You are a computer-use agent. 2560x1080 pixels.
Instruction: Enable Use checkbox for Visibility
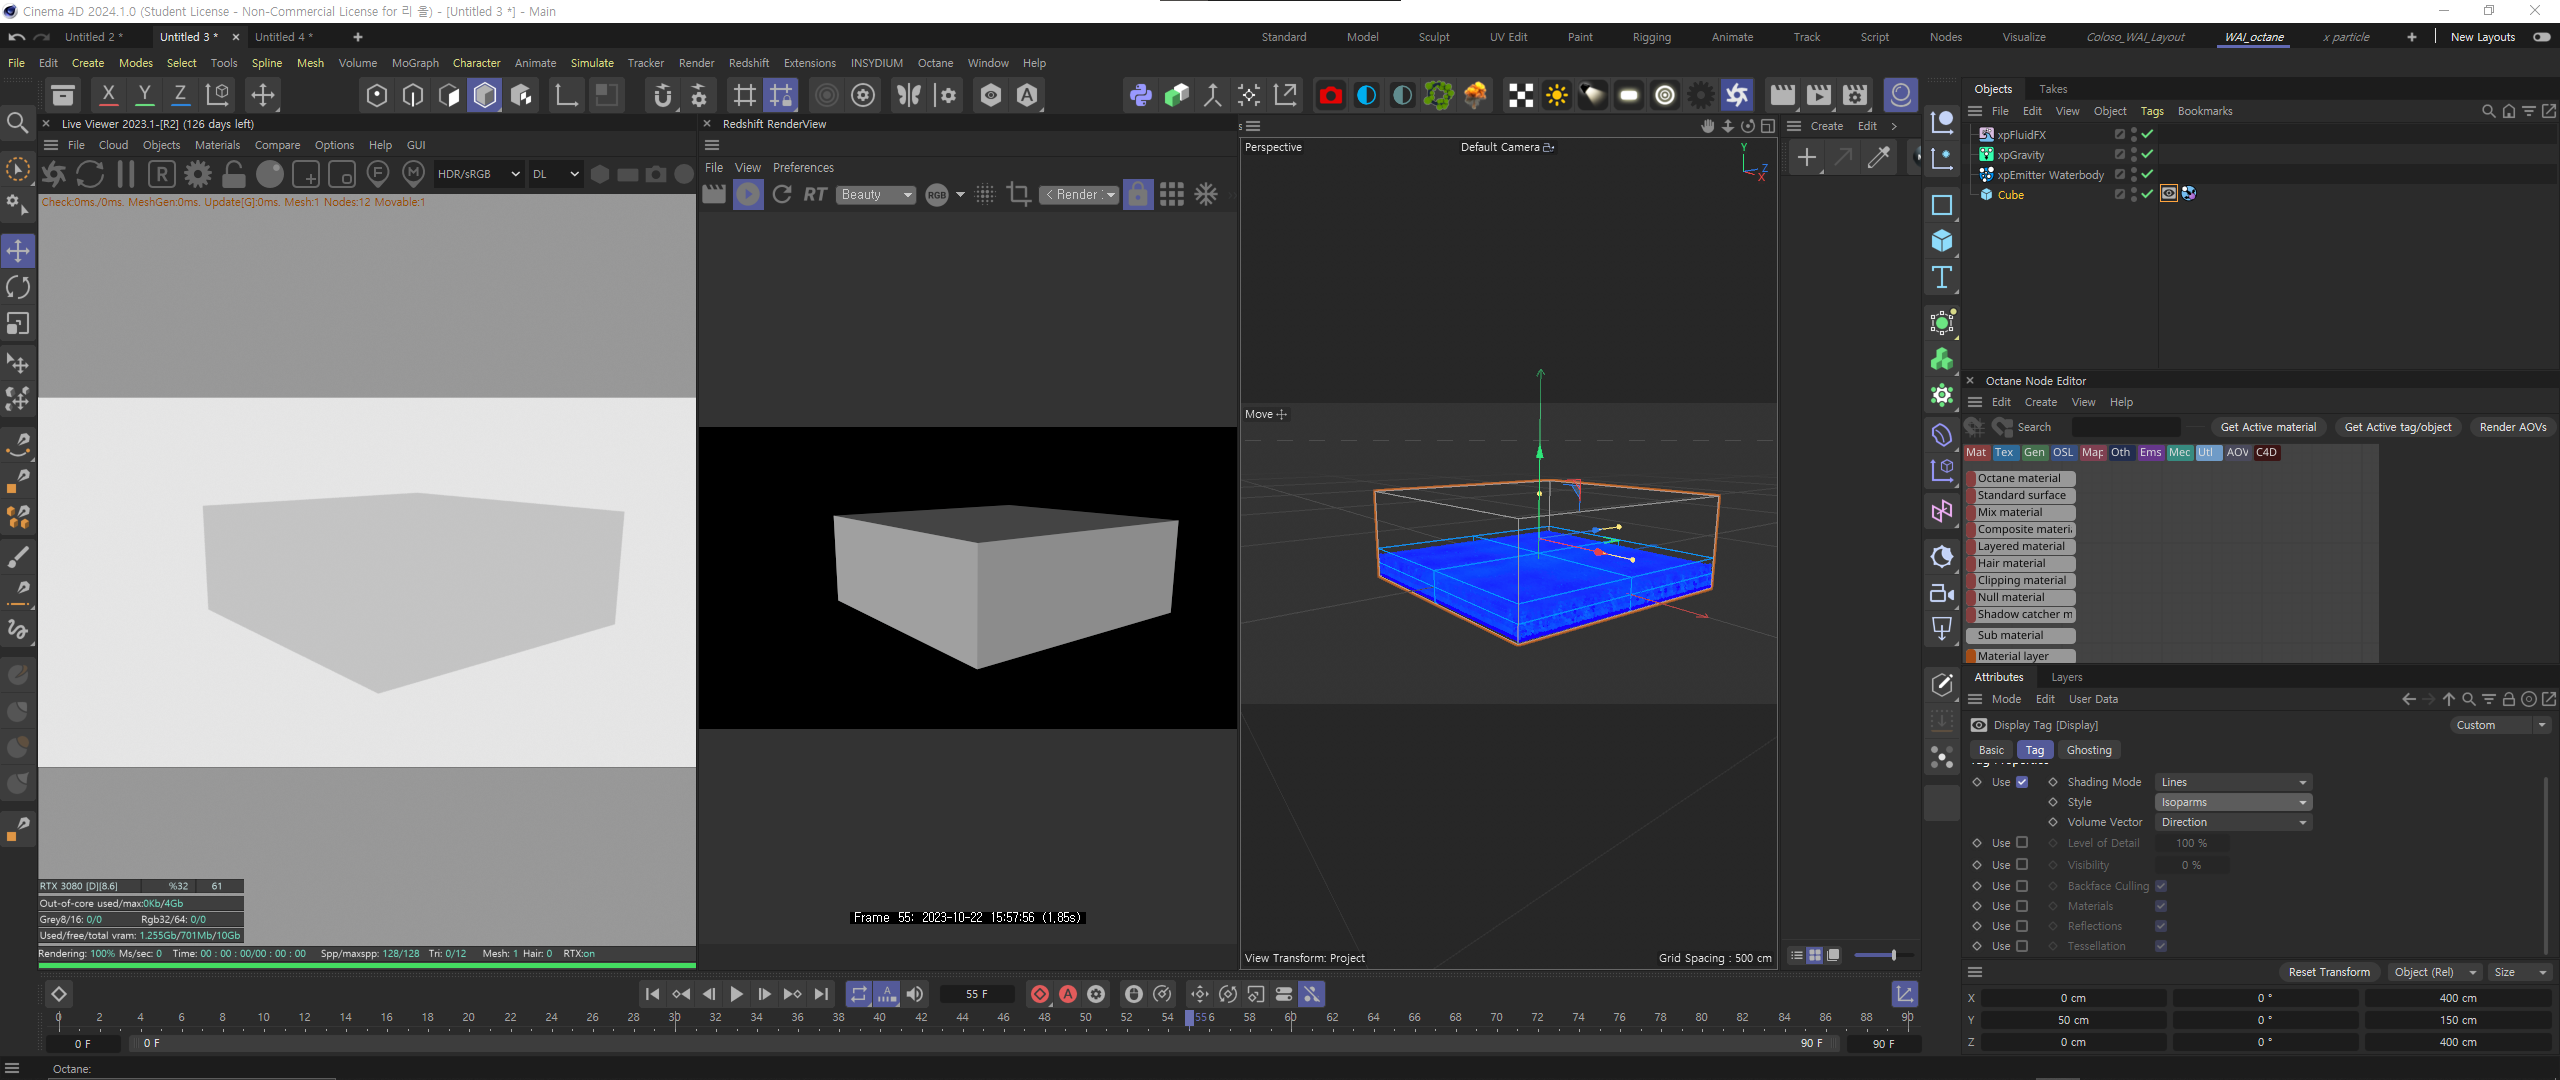(x=2022, y=865)
